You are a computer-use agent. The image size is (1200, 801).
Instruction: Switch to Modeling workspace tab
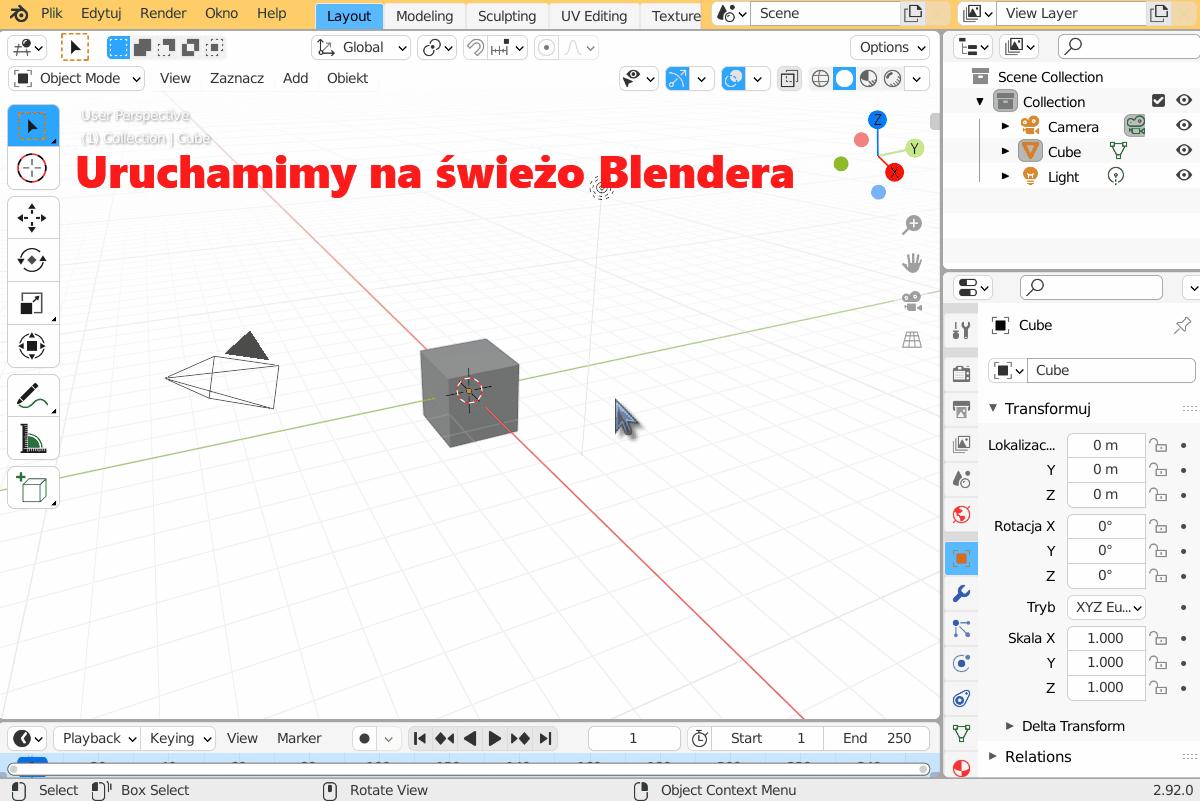(424, 16)
